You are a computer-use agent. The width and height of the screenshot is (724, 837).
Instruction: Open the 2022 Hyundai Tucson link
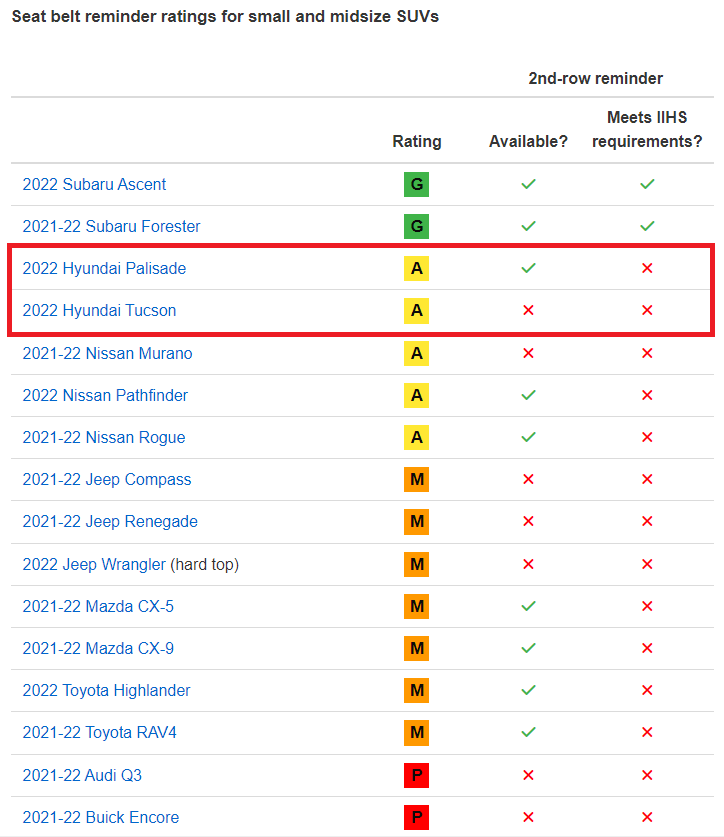point(99,310)
